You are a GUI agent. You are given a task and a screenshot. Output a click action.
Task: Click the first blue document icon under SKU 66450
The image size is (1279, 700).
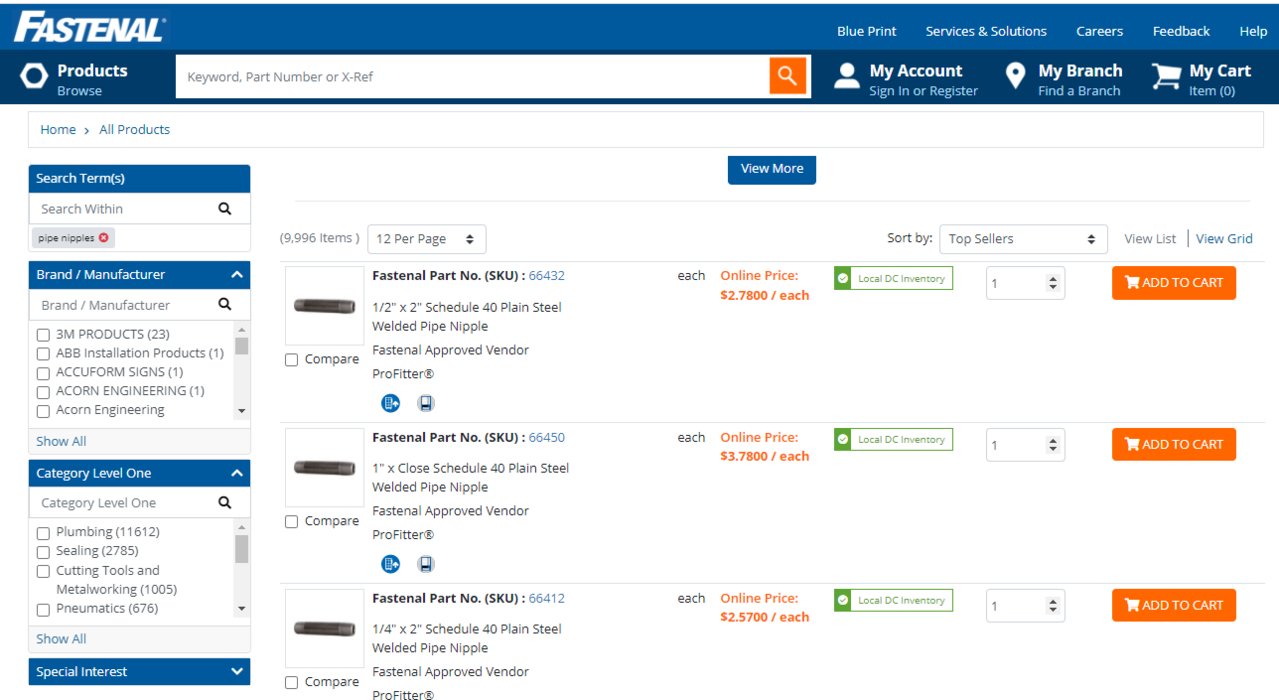tap(391, 564)
